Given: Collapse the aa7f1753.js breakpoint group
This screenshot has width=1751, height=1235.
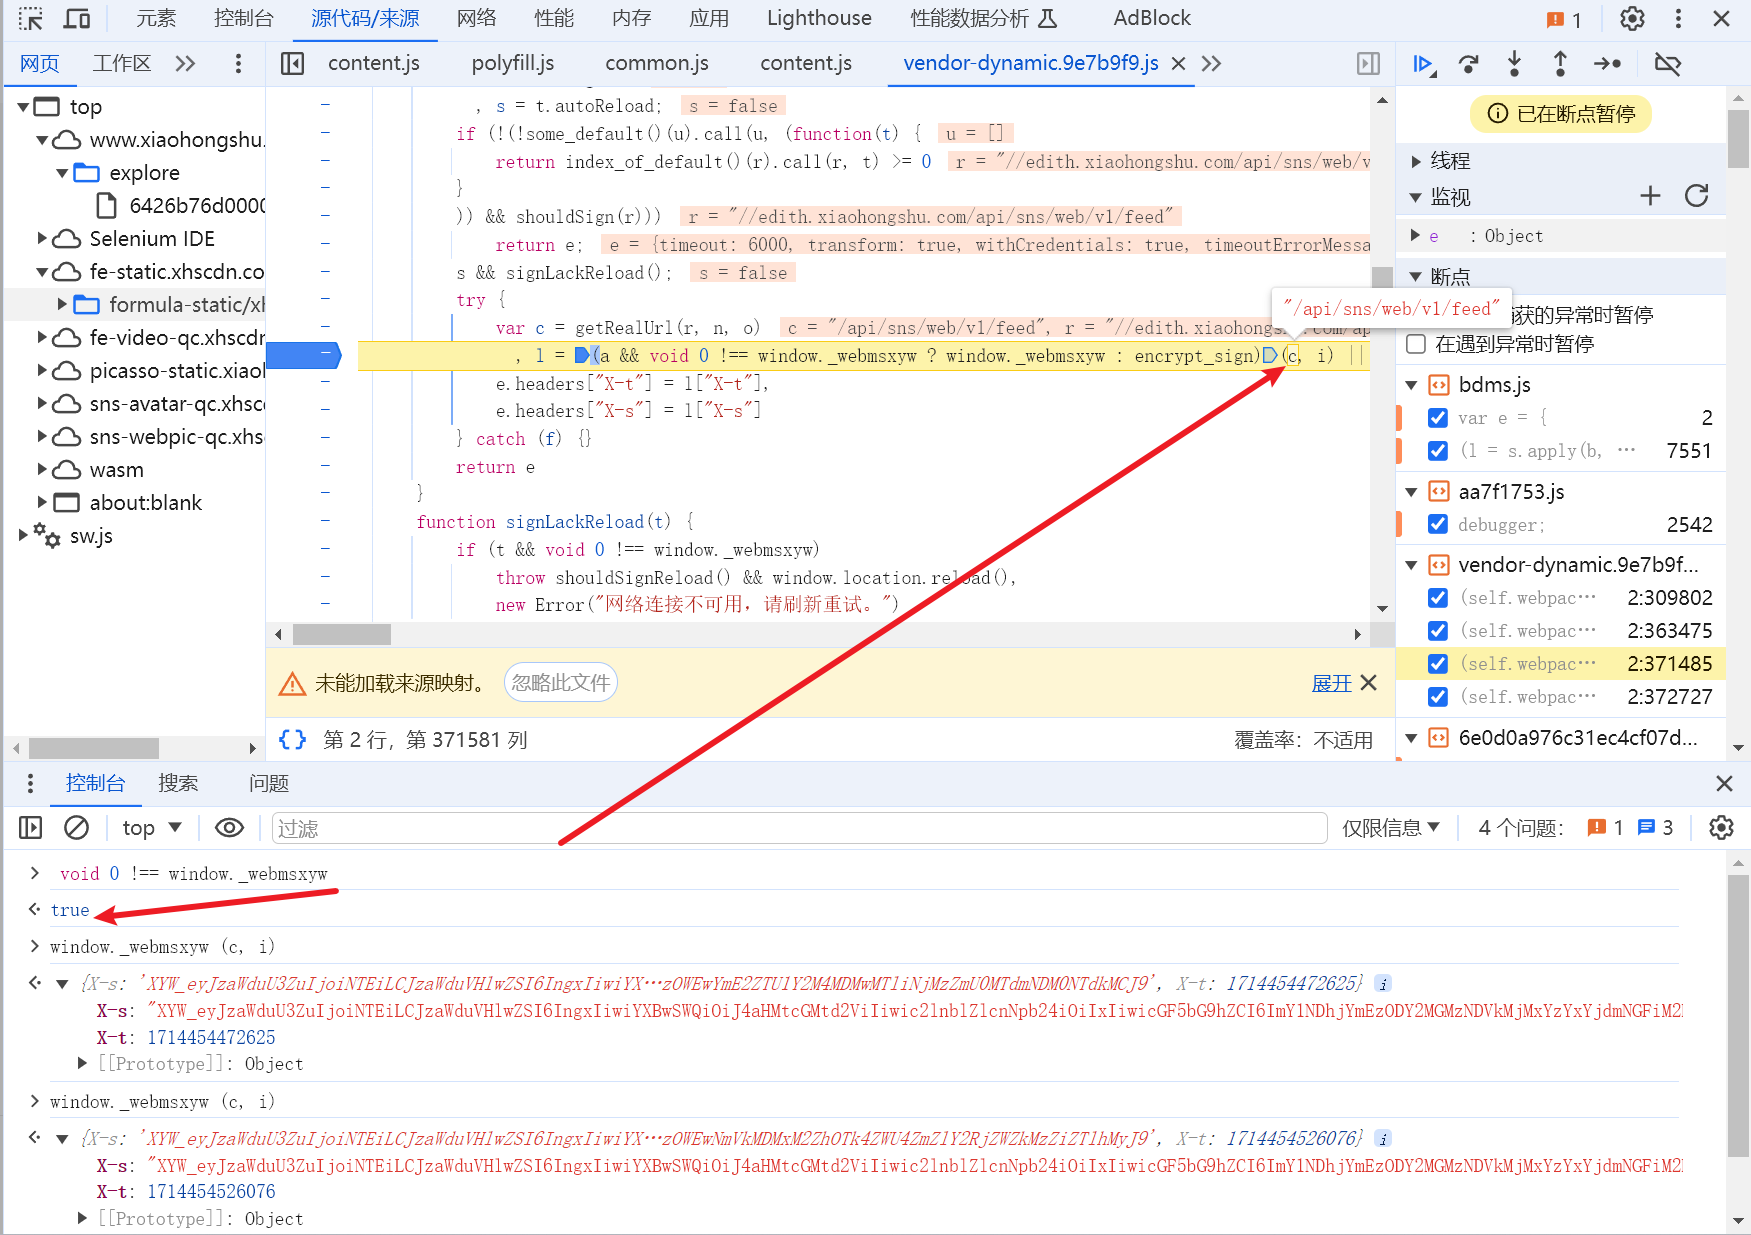Looking at the screenshot, I should click(x=1412, y=492).
